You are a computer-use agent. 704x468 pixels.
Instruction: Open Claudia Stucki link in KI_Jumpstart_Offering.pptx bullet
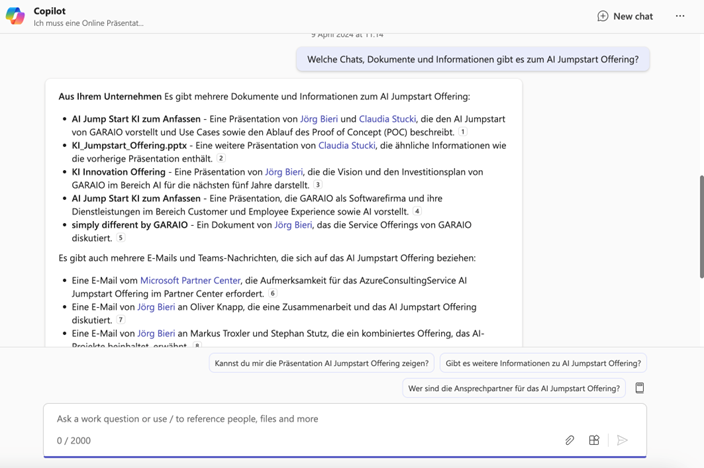click(x=347, y=146)
